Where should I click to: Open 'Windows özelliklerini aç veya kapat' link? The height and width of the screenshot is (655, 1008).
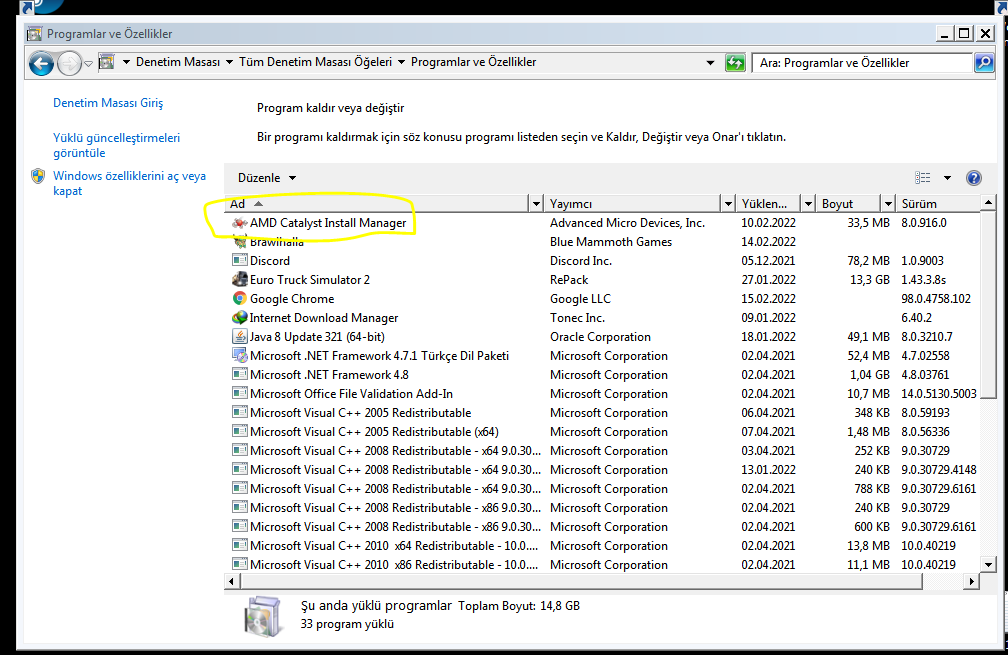click(129, 183)
